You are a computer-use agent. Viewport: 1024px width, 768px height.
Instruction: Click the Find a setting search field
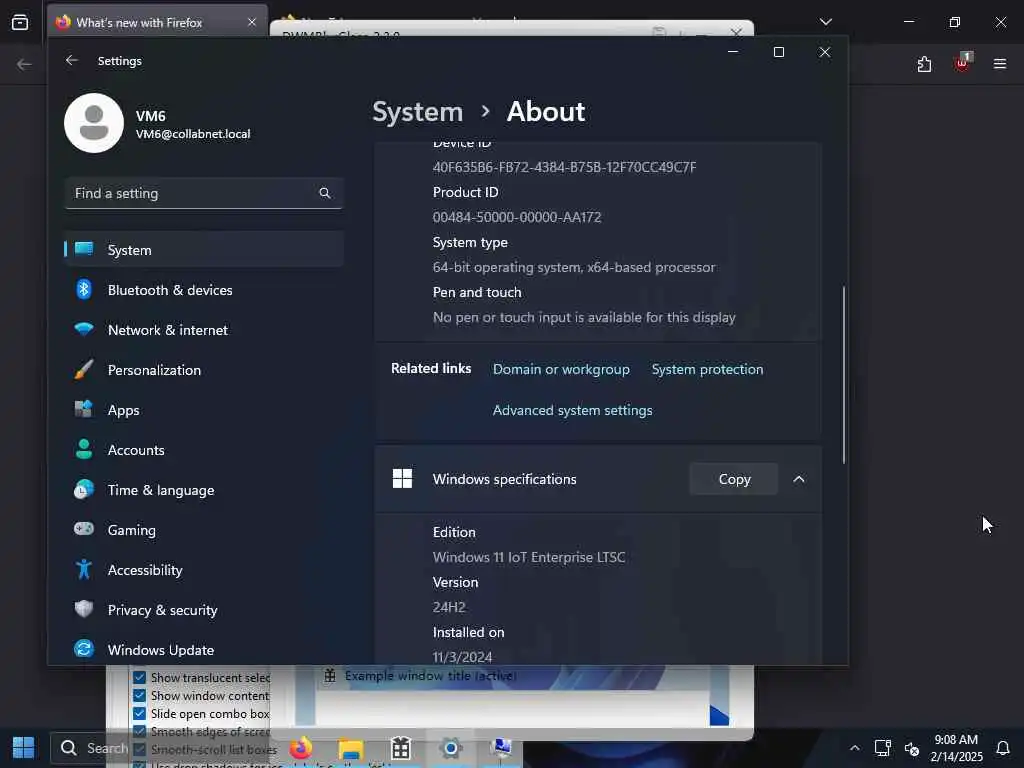coord(204,193)
